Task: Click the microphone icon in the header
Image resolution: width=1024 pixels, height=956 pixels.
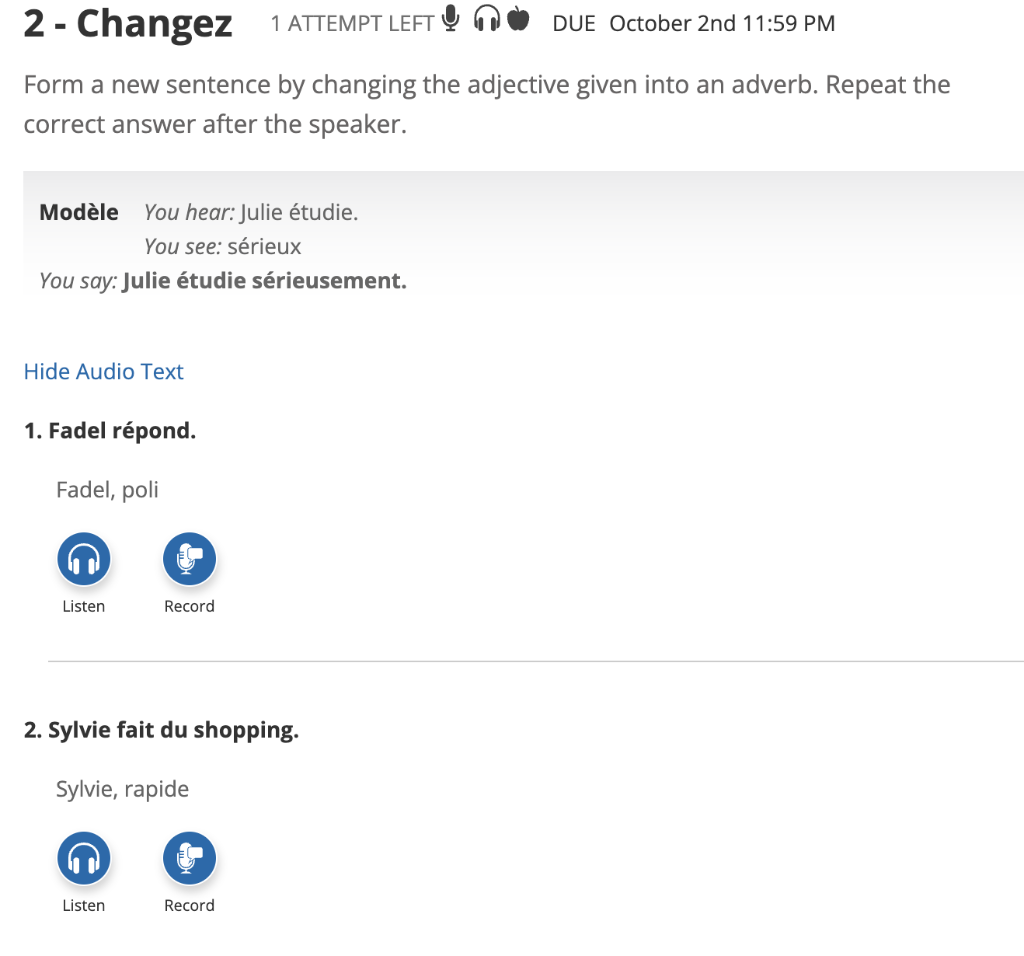Action: pos(451,19)
